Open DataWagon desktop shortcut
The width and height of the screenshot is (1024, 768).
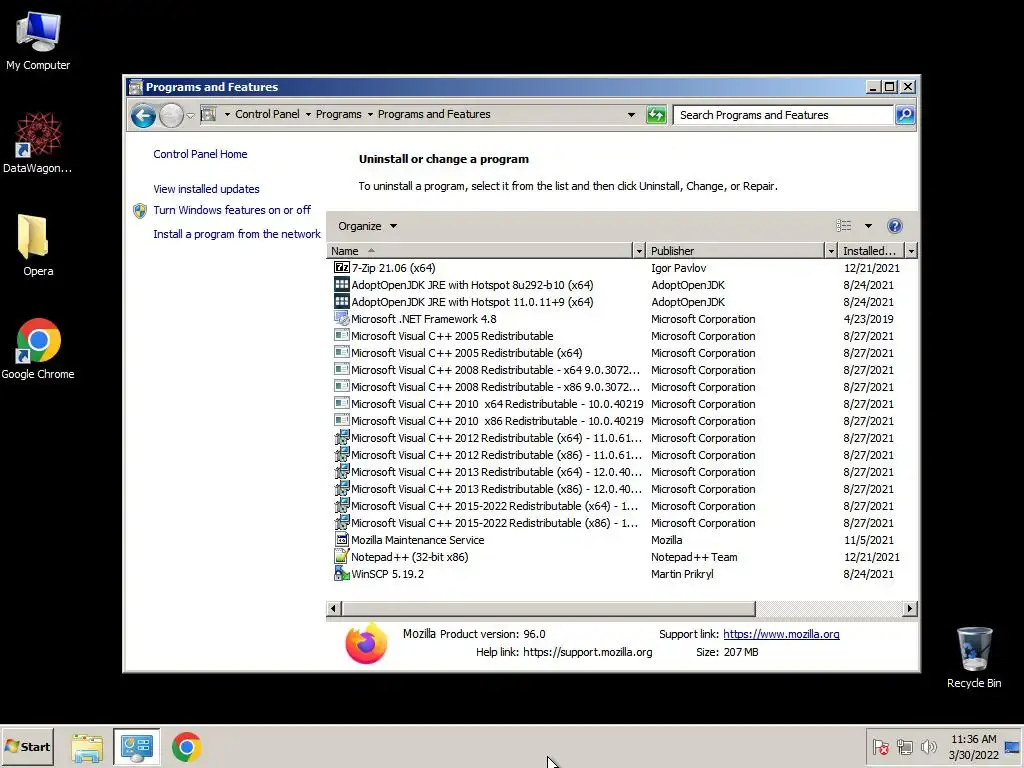click(x=38, y=144)
